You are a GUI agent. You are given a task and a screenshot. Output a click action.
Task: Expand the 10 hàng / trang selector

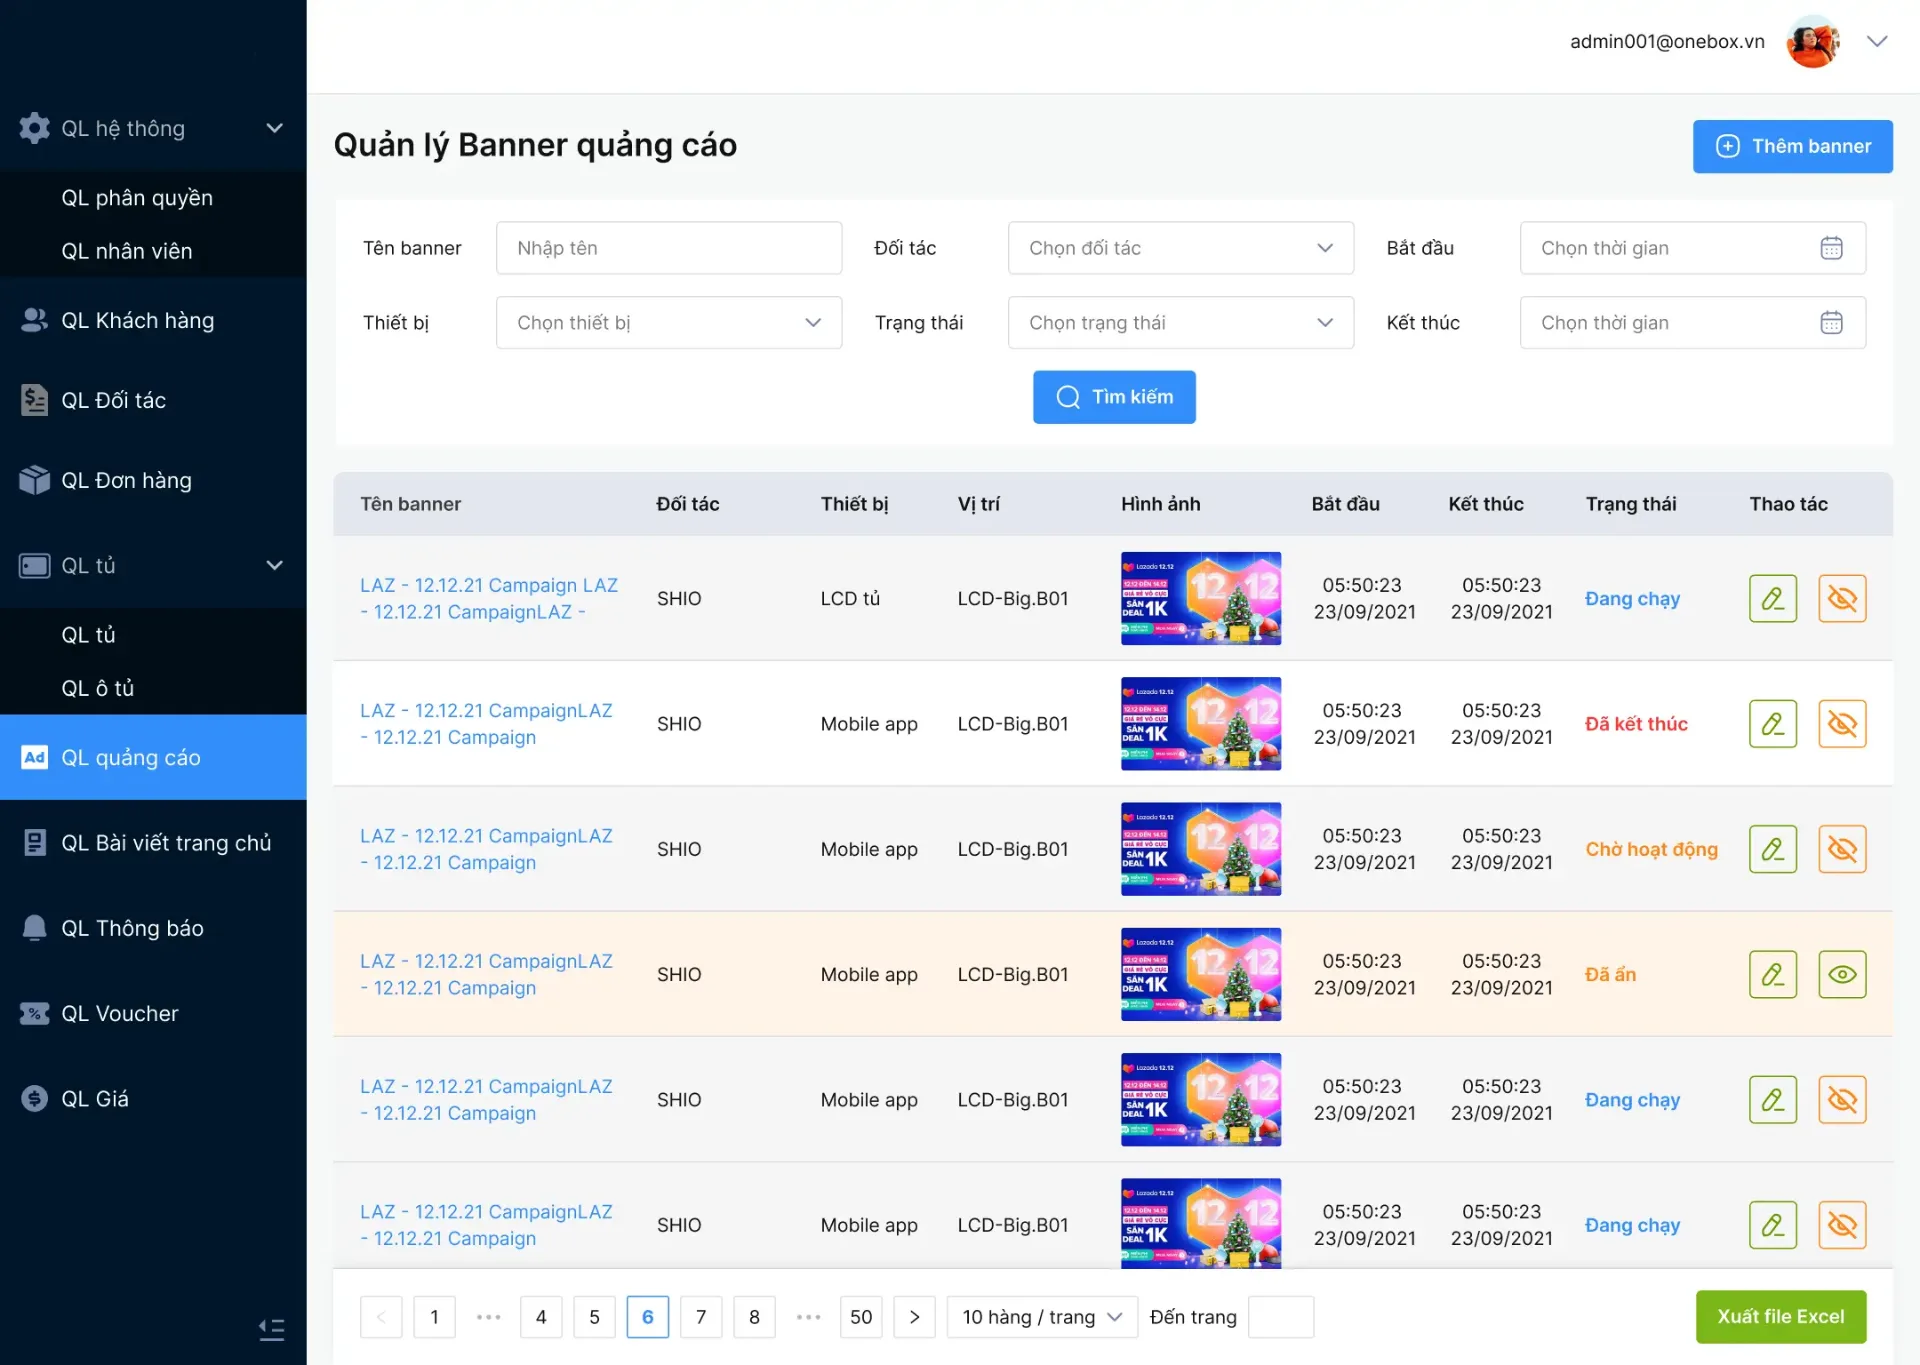point(1041,1317)
